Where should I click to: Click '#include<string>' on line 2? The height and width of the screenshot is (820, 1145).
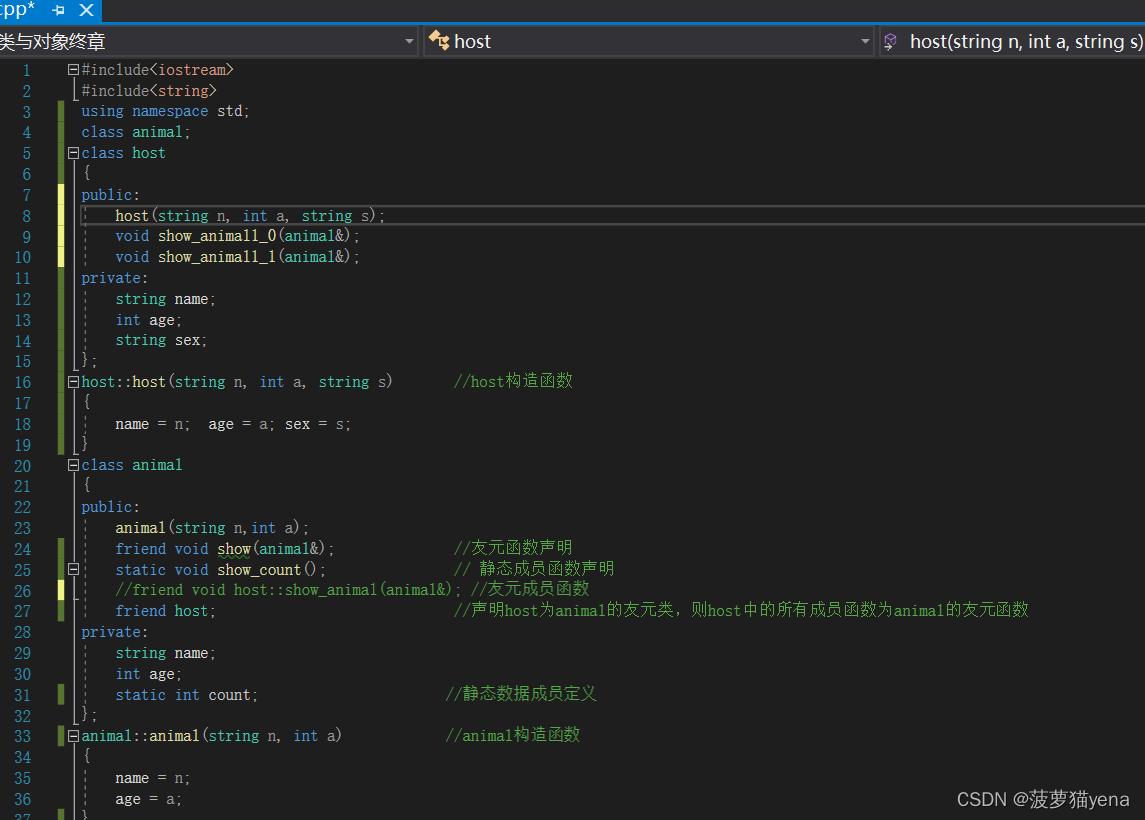click(149, 91)
